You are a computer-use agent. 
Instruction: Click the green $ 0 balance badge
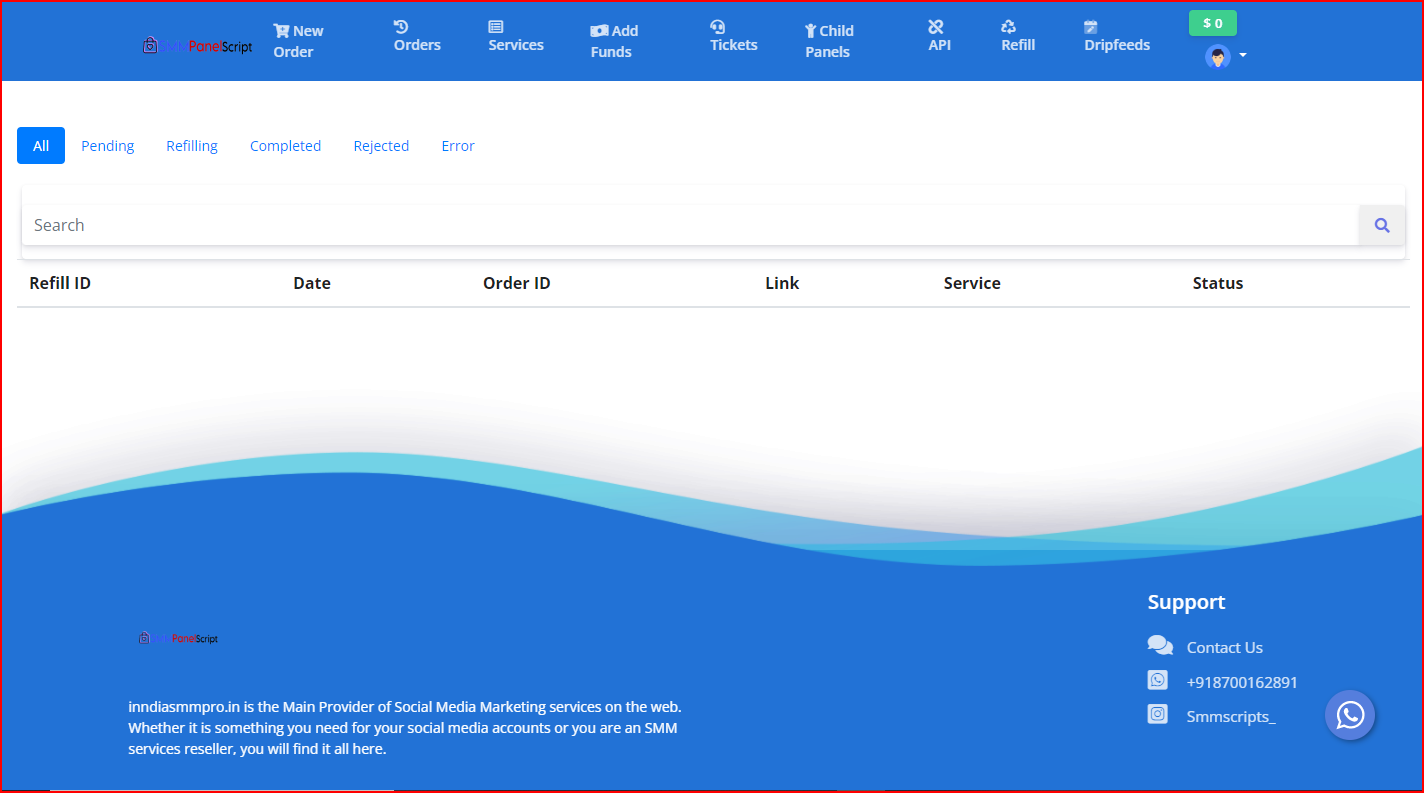click(x=1212, y=23)
